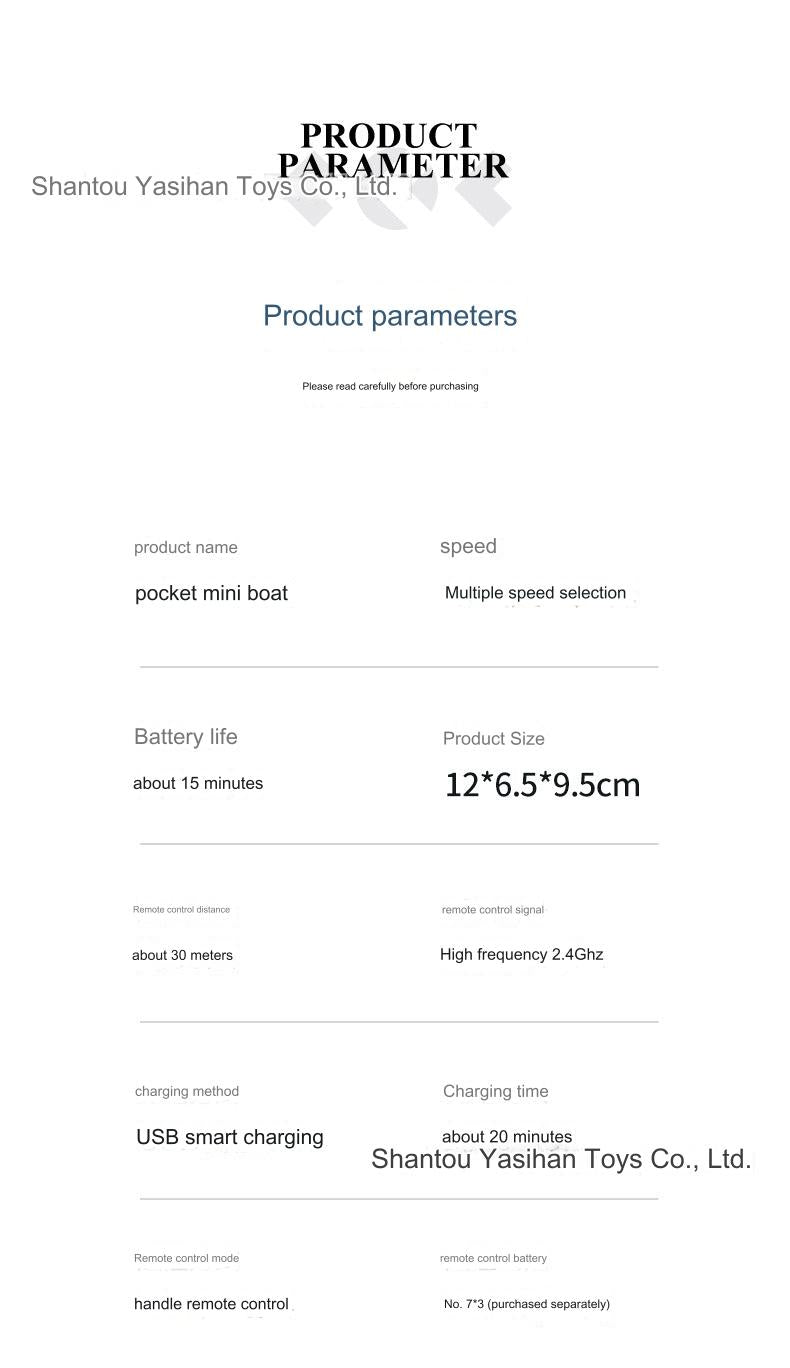Click the 'pocket mini boat' value
Image resolution: width=790 pixels, height=1368 pixels.
coord(211,593)
